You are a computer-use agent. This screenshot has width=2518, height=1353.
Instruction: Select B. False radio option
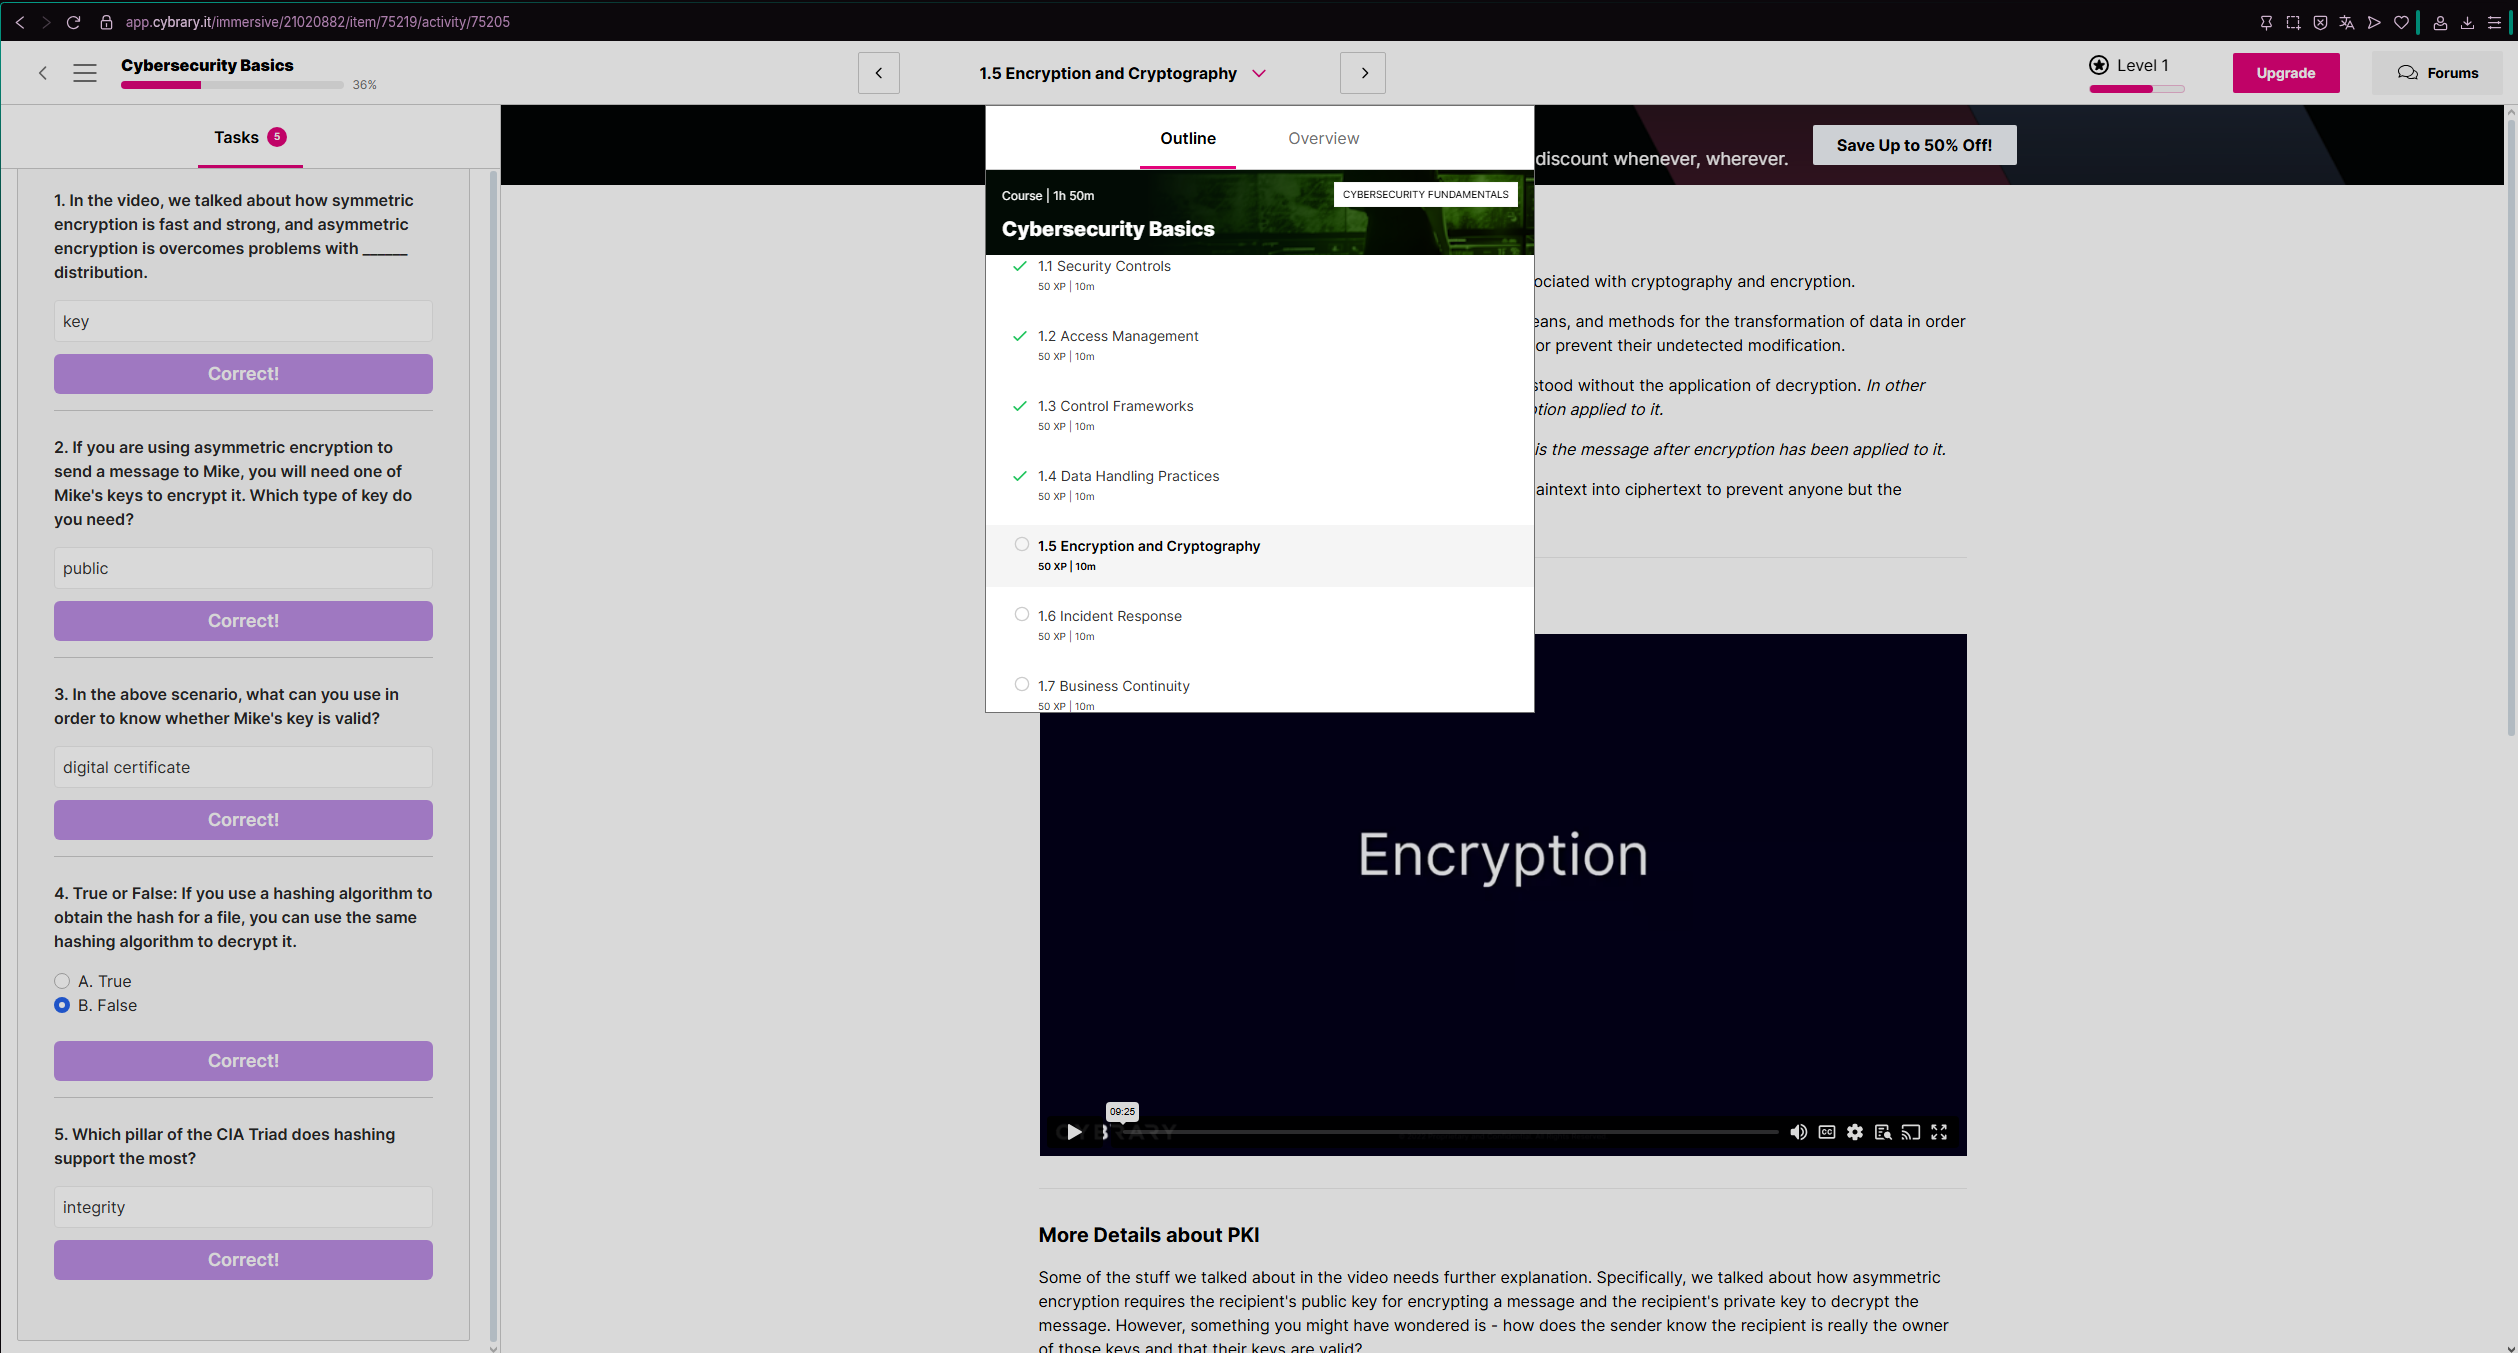[x=62, y=1005]
